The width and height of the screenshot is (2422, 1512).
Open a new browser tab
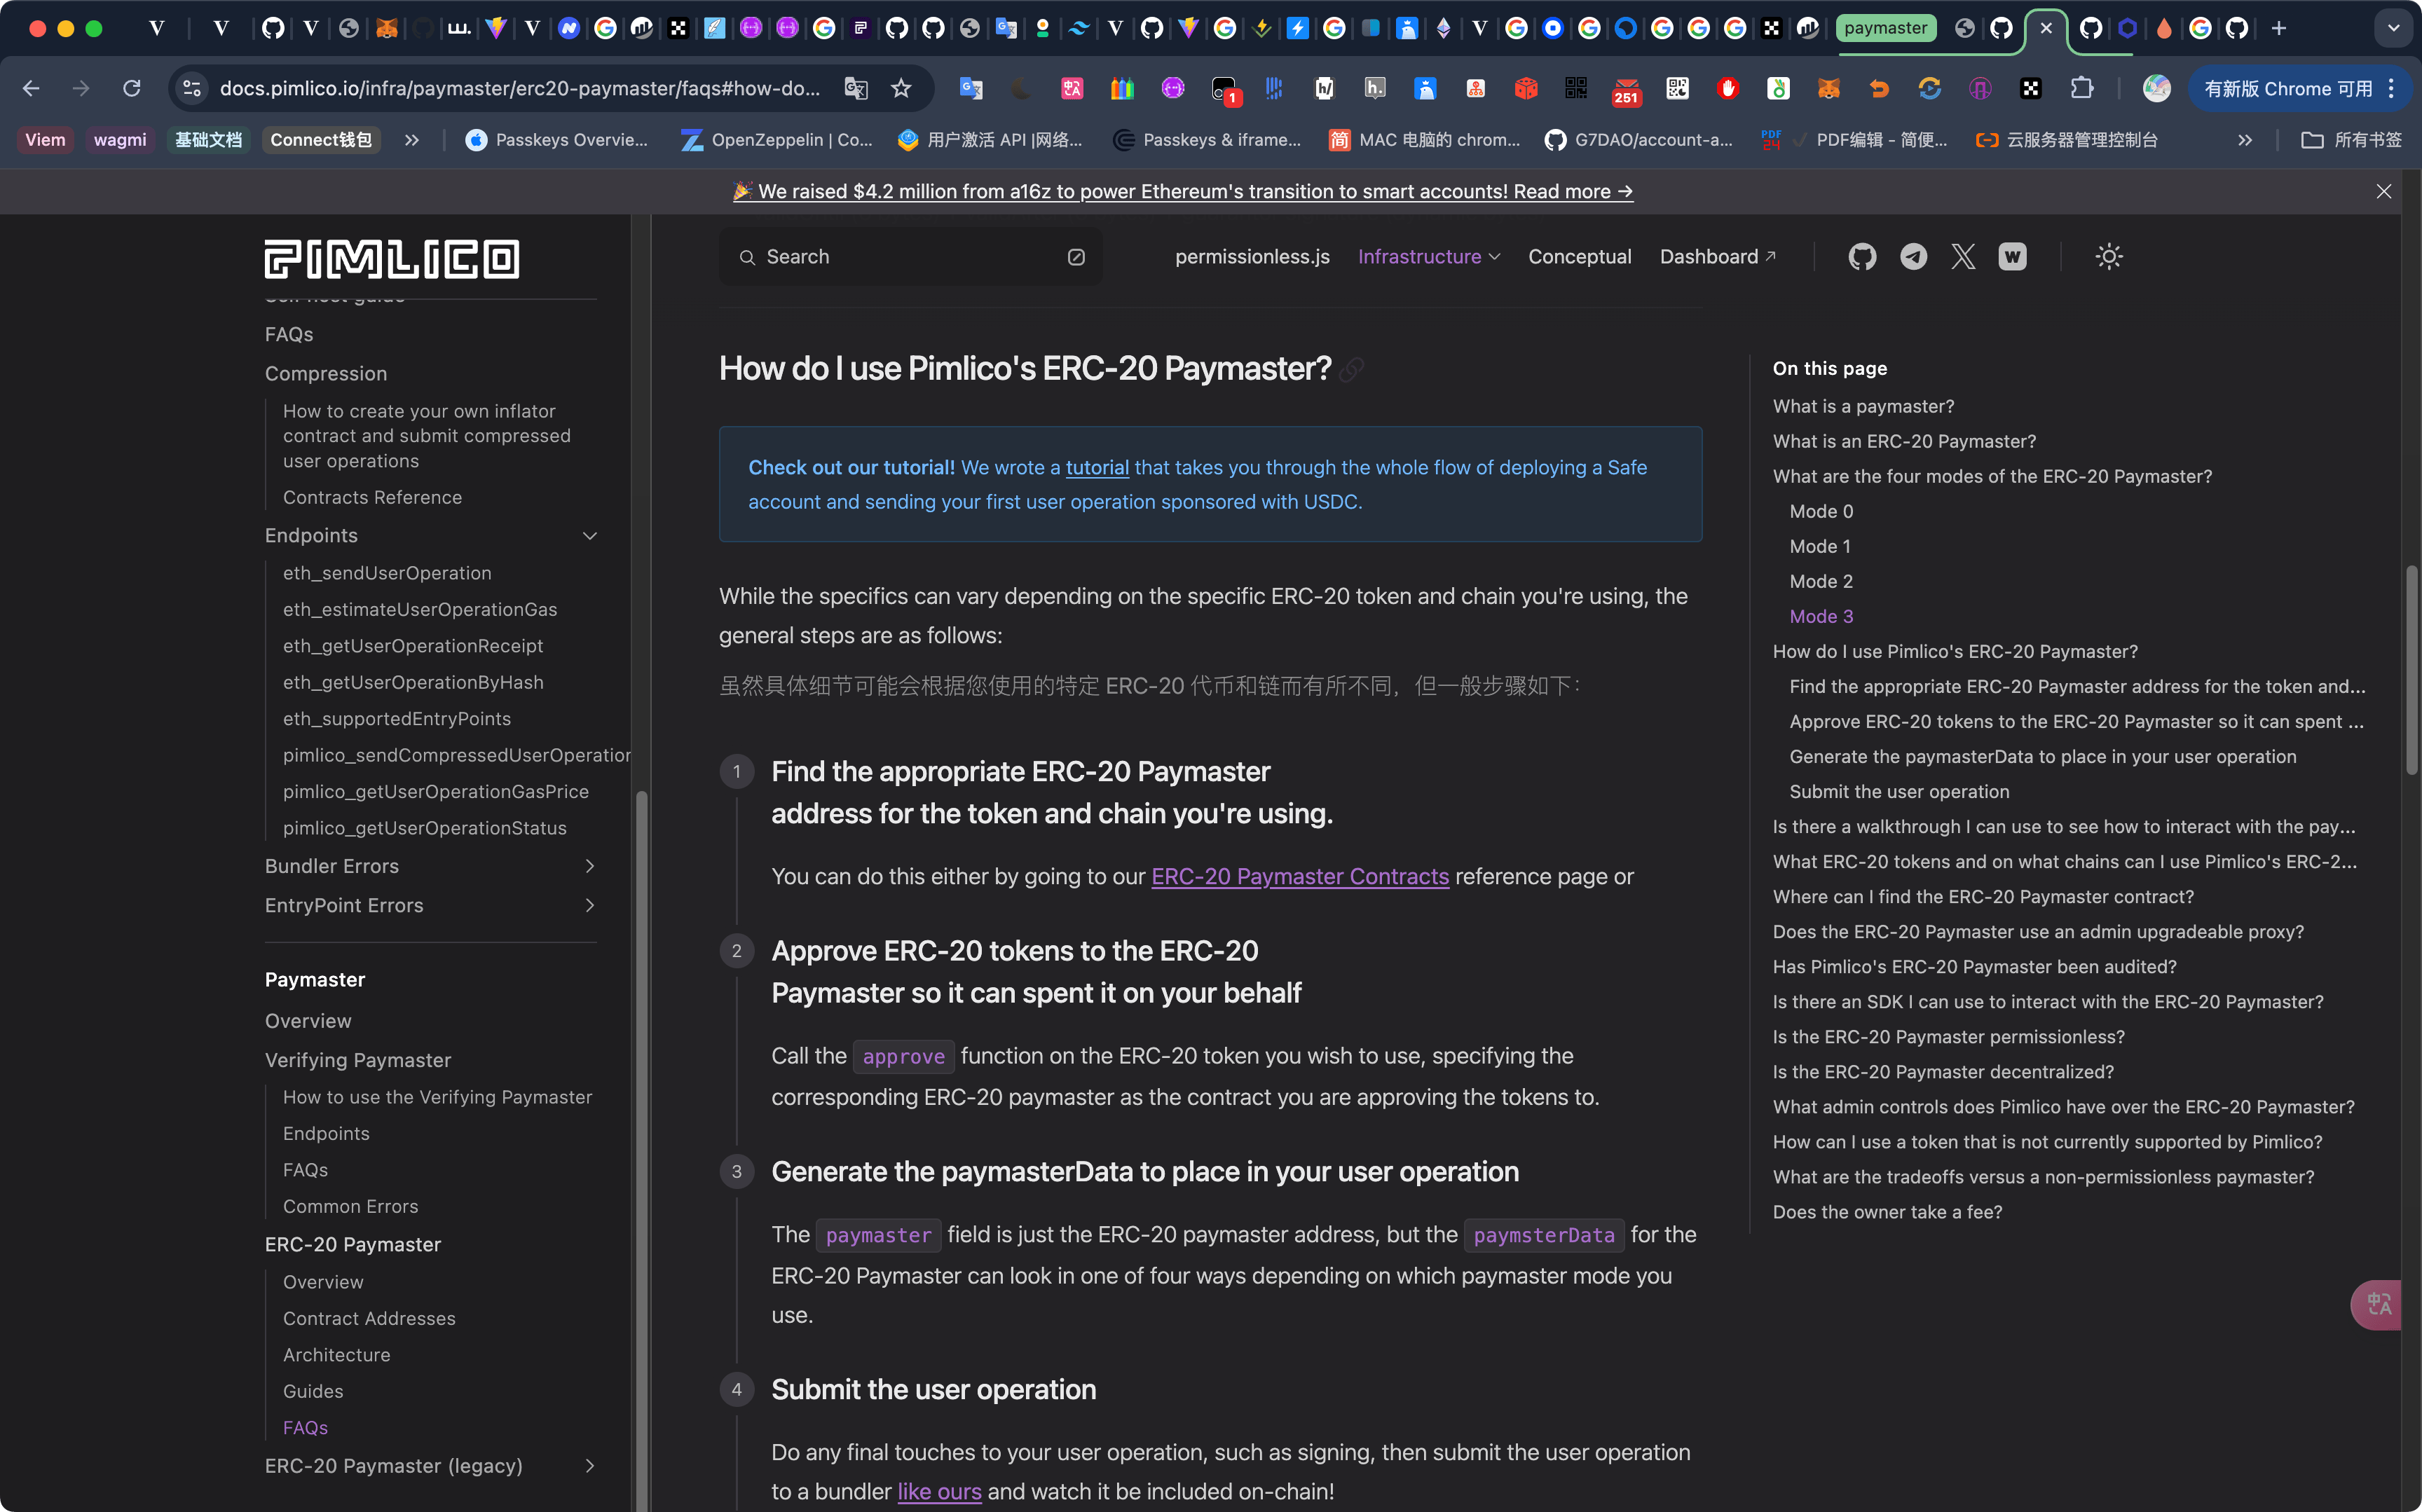[2279, 28]
